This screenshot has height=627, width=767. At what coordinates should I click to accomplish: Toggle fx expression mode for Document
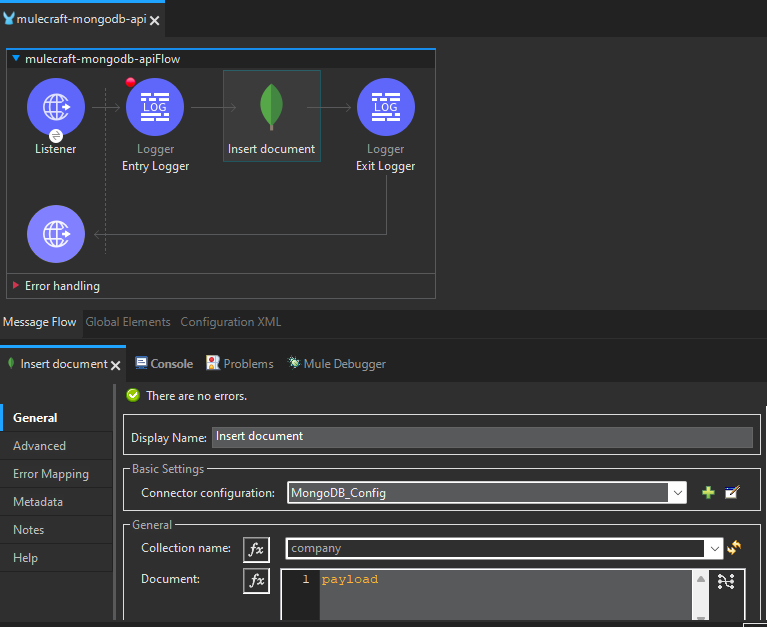click(x=256, y=581)
